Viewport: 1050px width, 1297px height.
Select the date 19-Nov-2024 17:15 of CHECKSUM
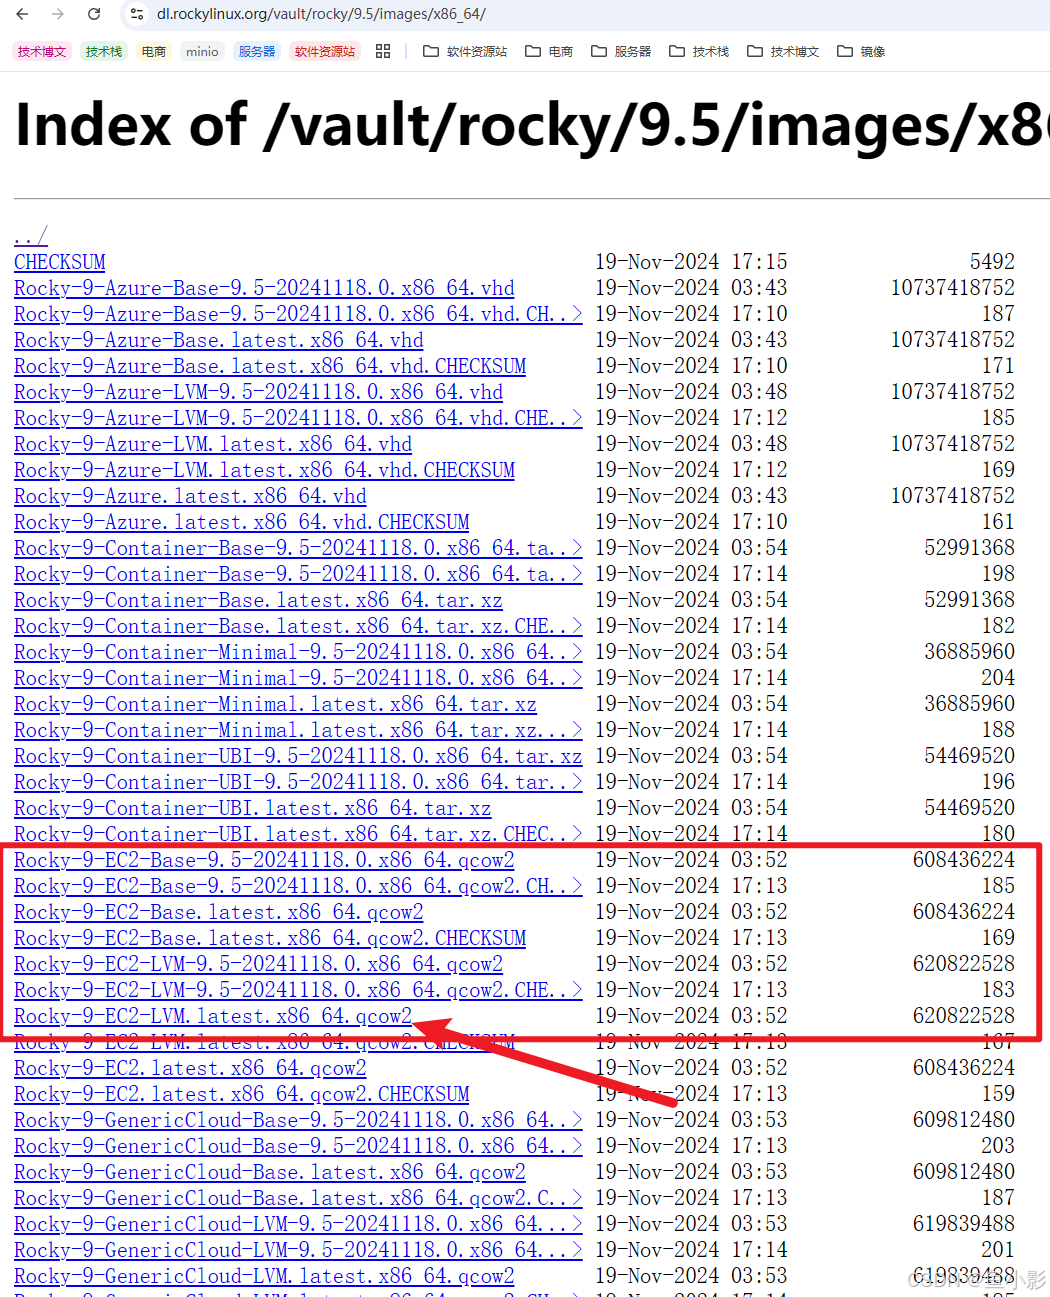click(x=691, y=262)
